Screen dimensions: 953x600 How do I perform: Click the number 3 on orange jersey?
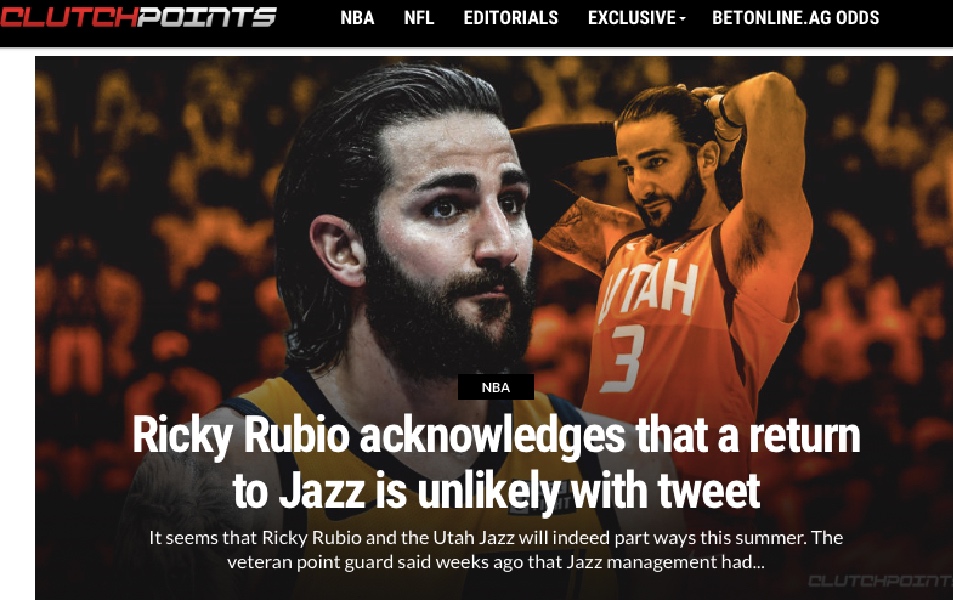(622, 359)
